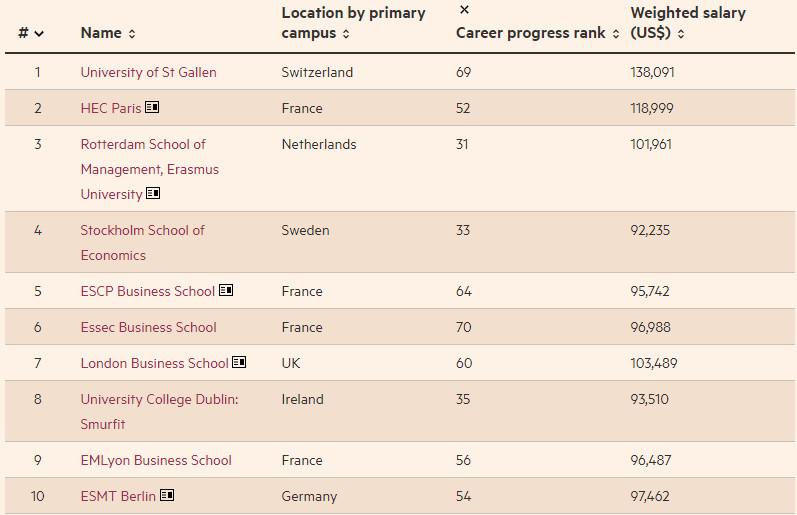797x515 pixels.
Task: Open the profile icon beside London Business School
Action: [239, 362]
